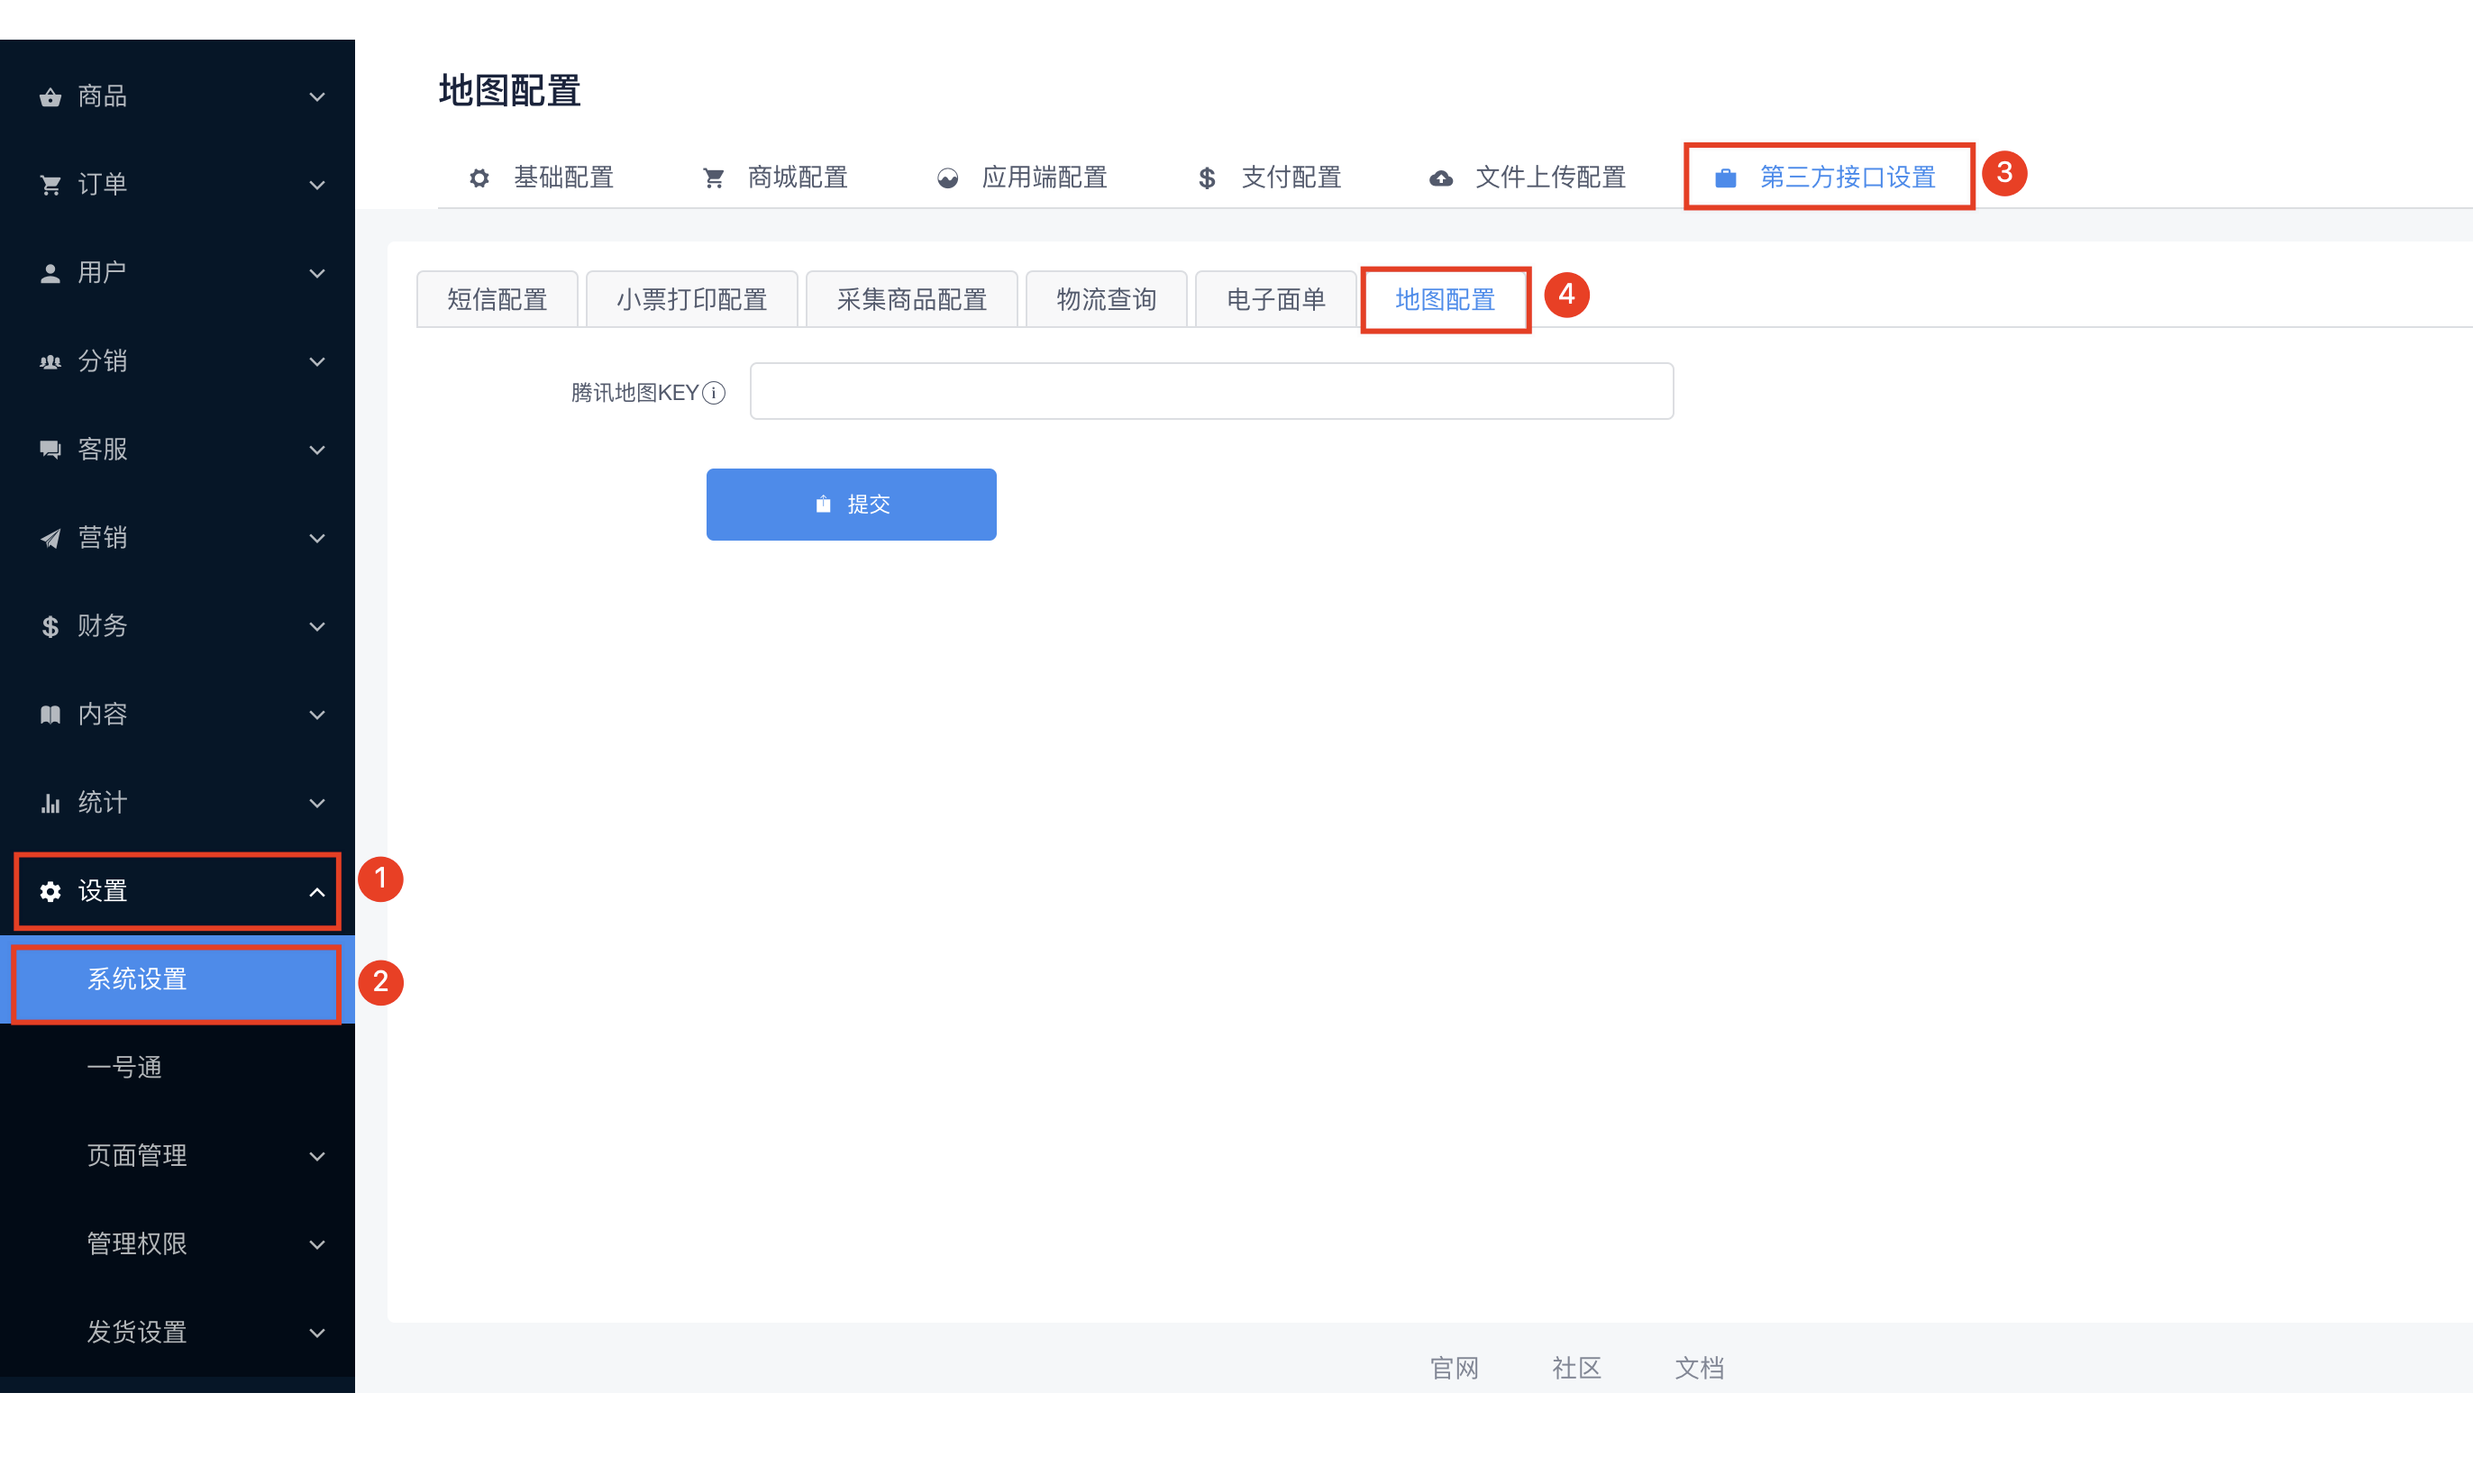Collapse the 设置 menu chevron
This screenshot has height=1484, width=2473.
[317, 891]
